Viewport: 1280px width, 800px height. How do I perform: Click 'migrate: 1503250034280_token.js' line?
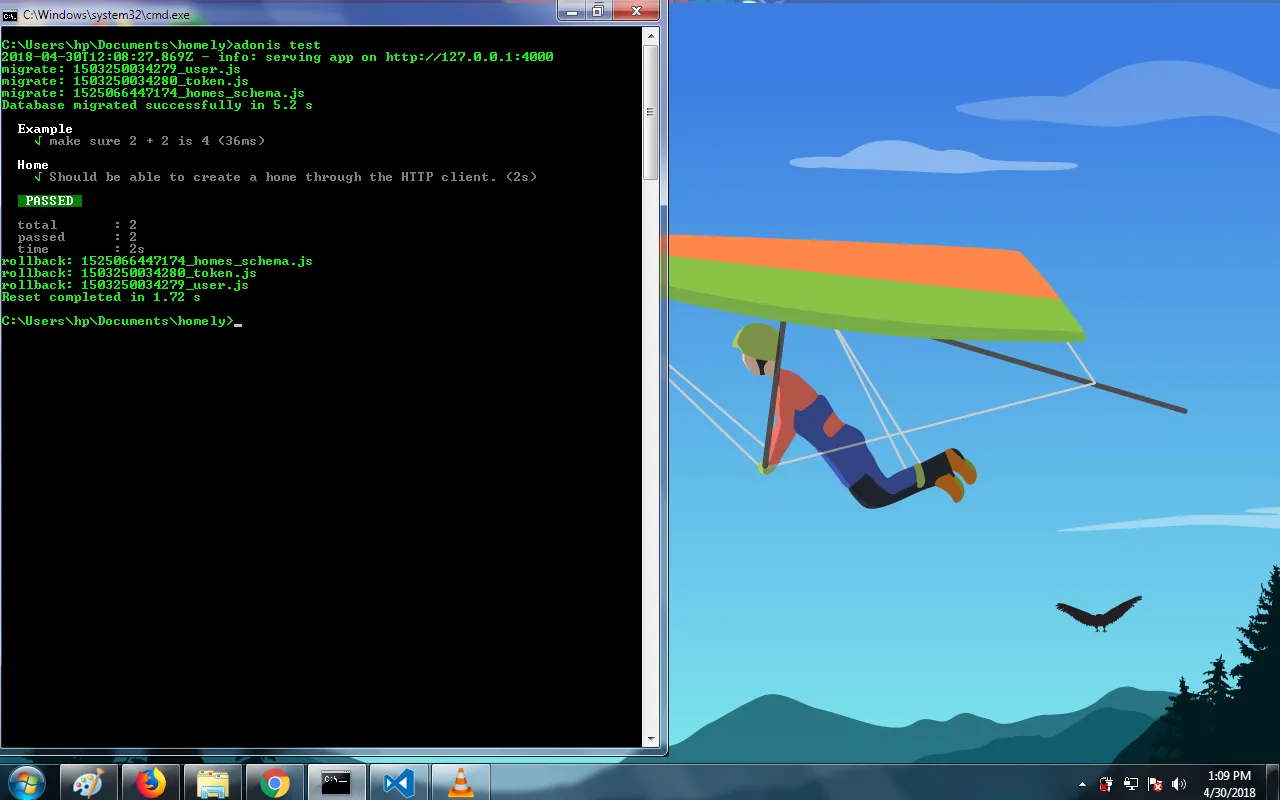coord(125,81)
